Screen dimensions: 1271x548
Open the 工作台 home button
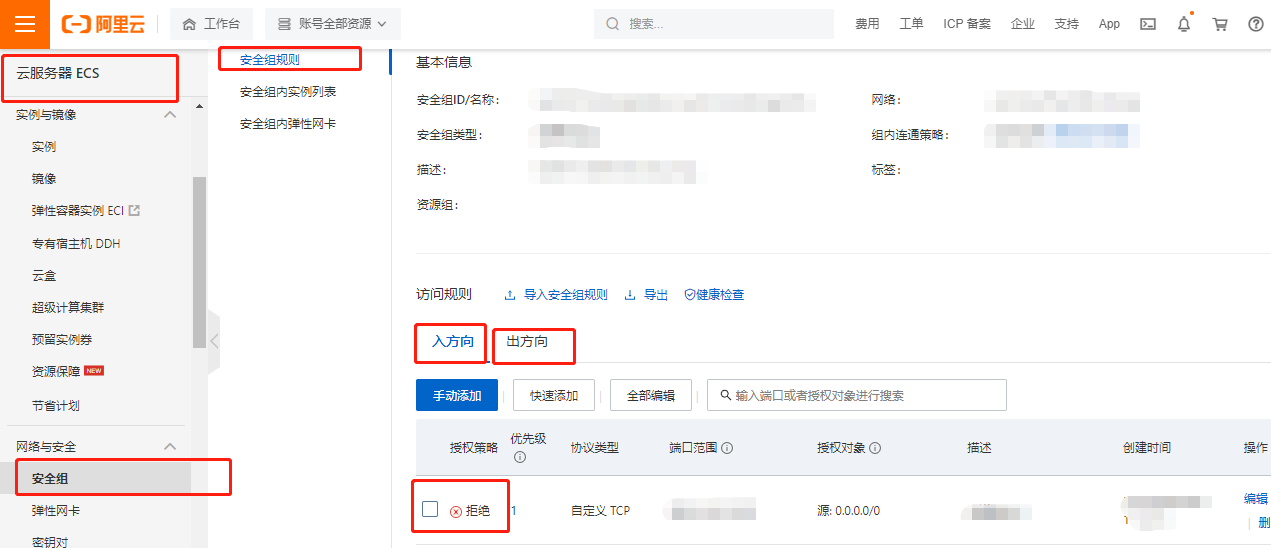211,24
